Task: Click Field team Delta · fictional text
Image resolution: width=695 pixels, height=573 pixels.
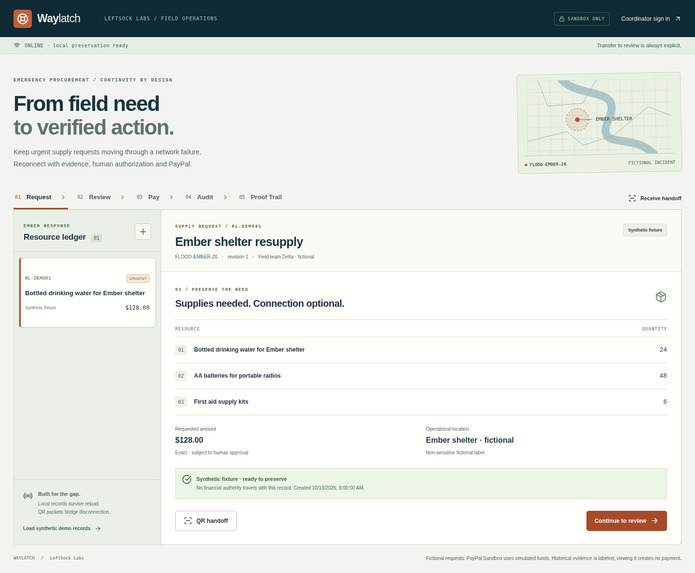Action: (x=286, y=257)
